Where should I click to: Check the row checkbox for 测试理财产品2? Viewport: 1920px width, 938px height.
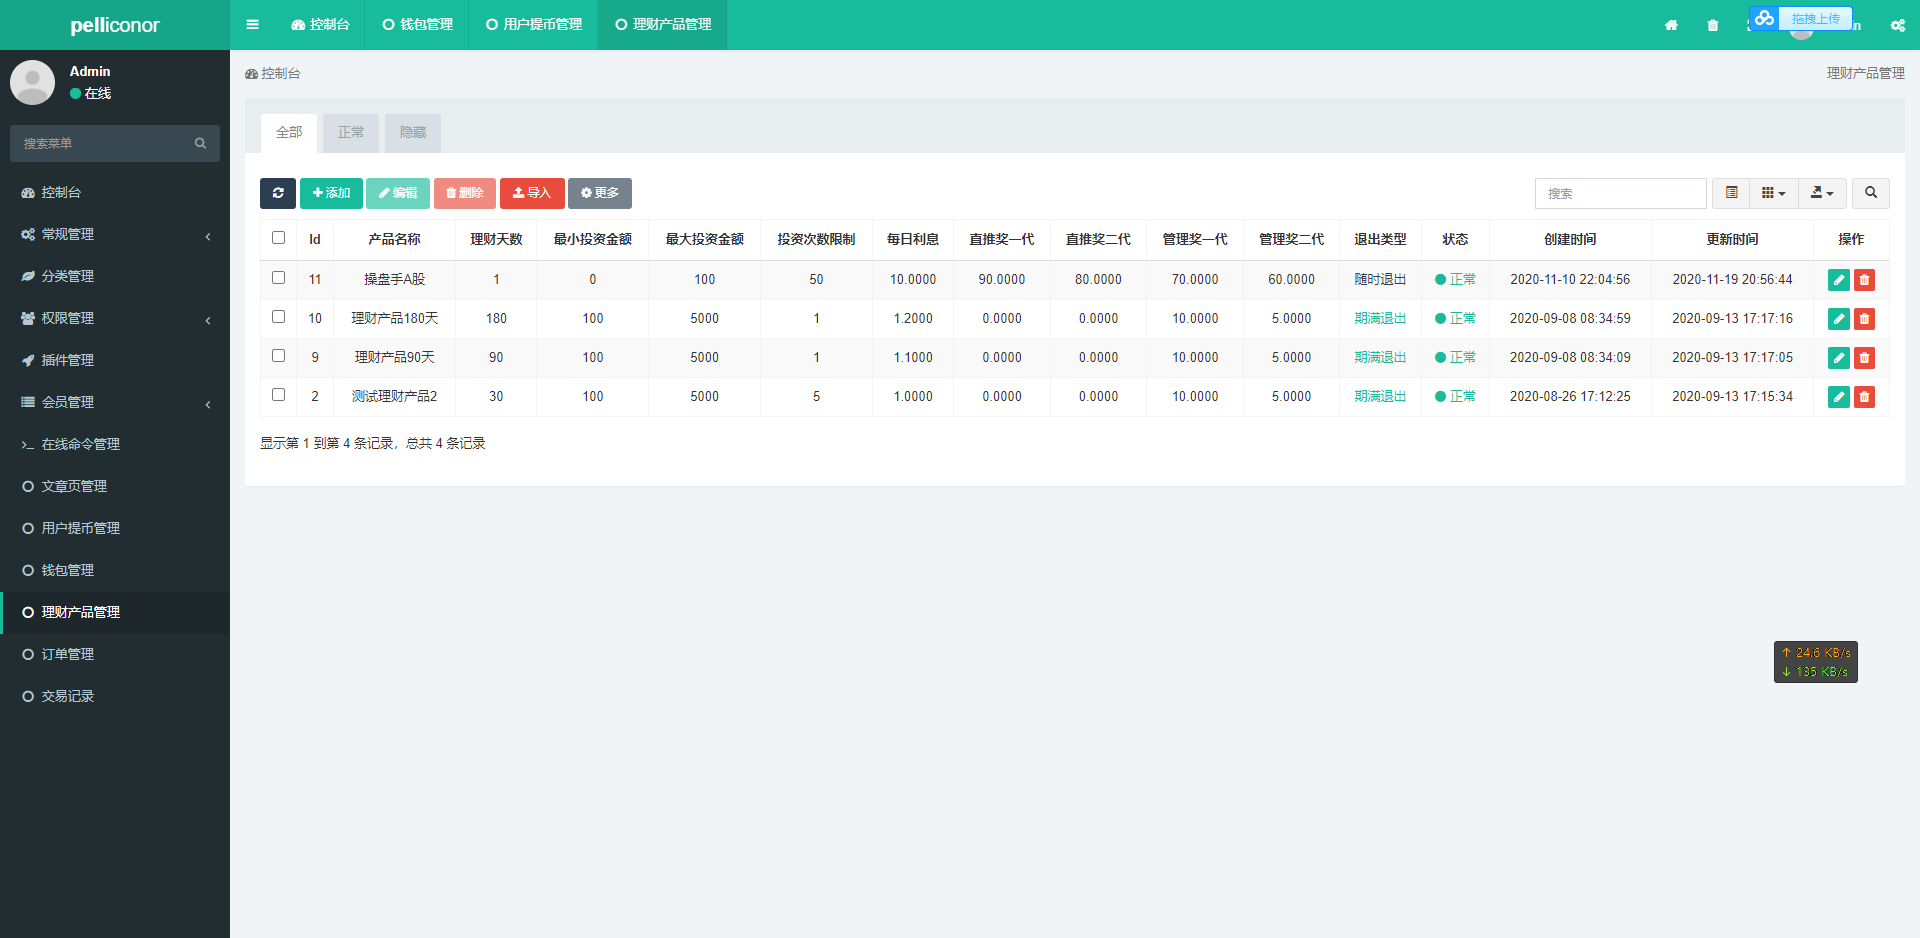(278, 394)
